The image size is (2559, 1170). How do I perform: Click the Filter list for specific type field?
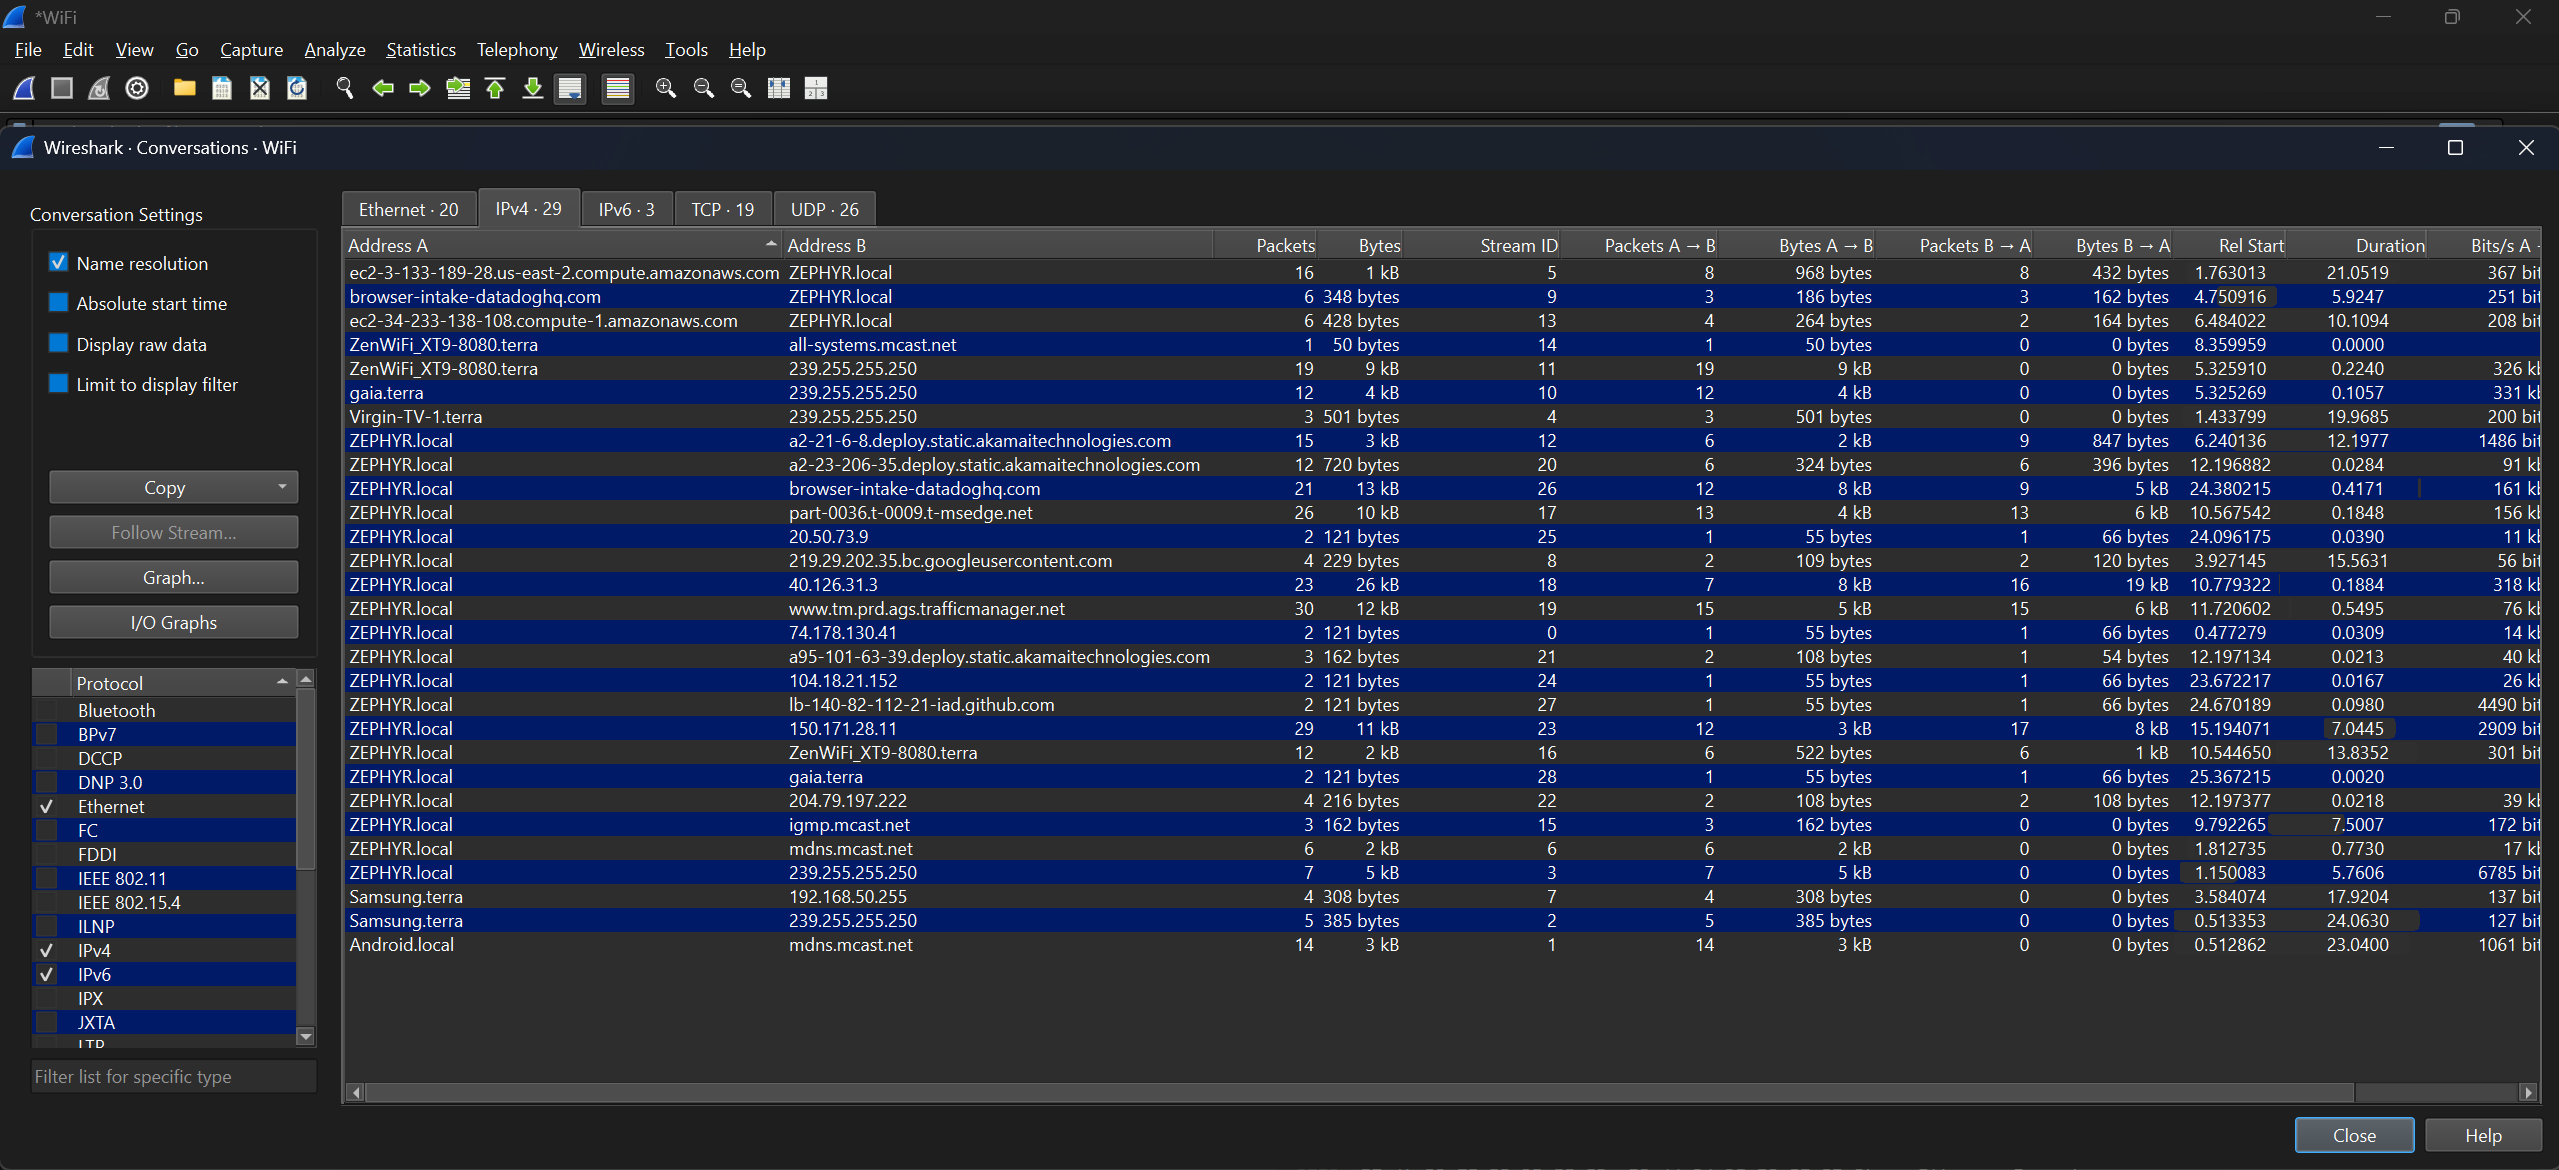[x=173, y=1076]
